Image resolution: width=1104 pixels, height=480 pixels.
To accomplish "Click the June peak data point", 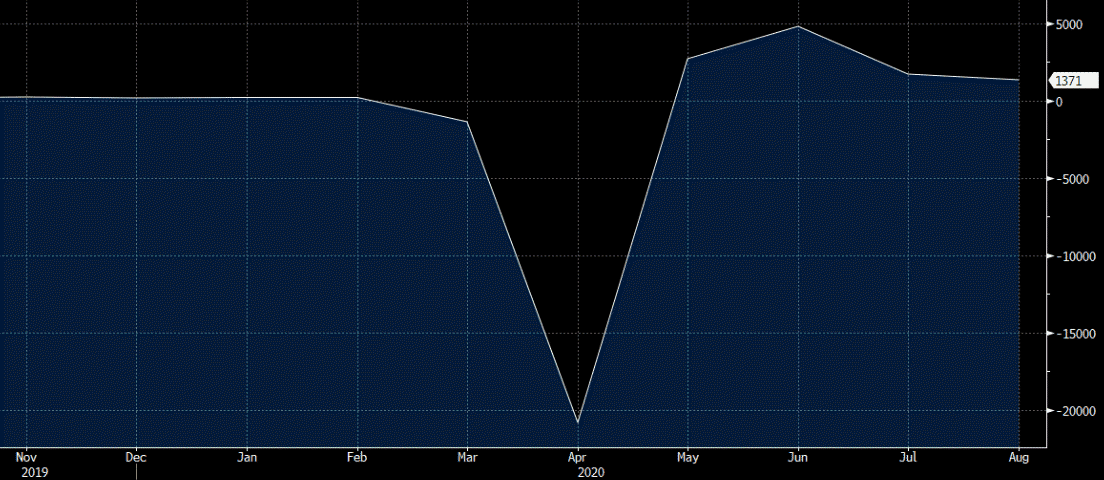I will coord(798,26).
